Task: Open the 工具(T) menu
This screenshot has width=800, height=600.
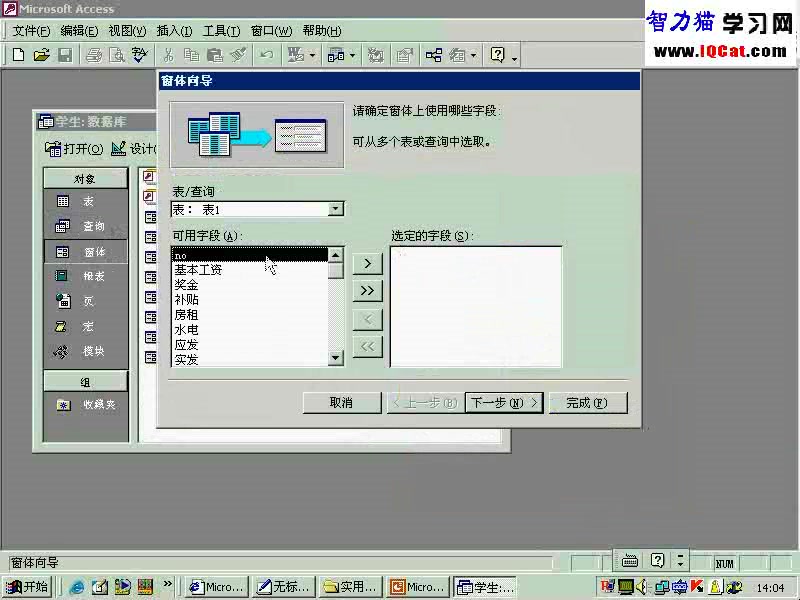Action: click(221, 31)
